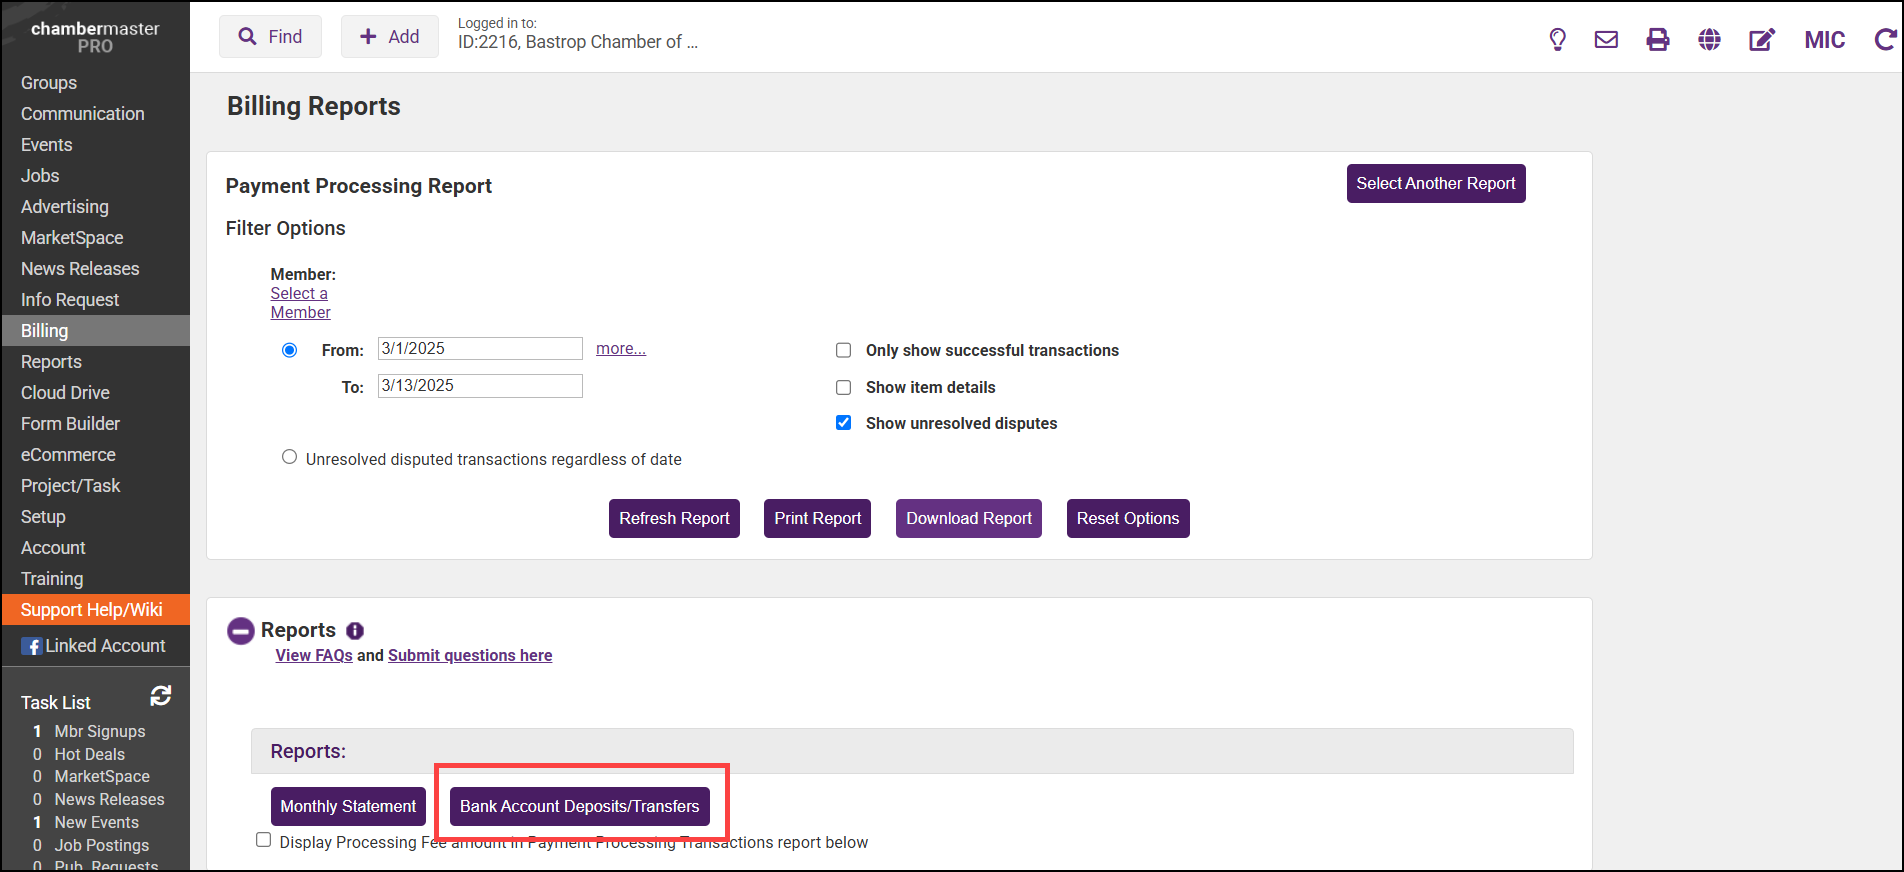This screenshot has width=1904, height=872.
Task: Select unresolved disputed transactions radio option
Action: pyautogui.click(x=289, y=457)
